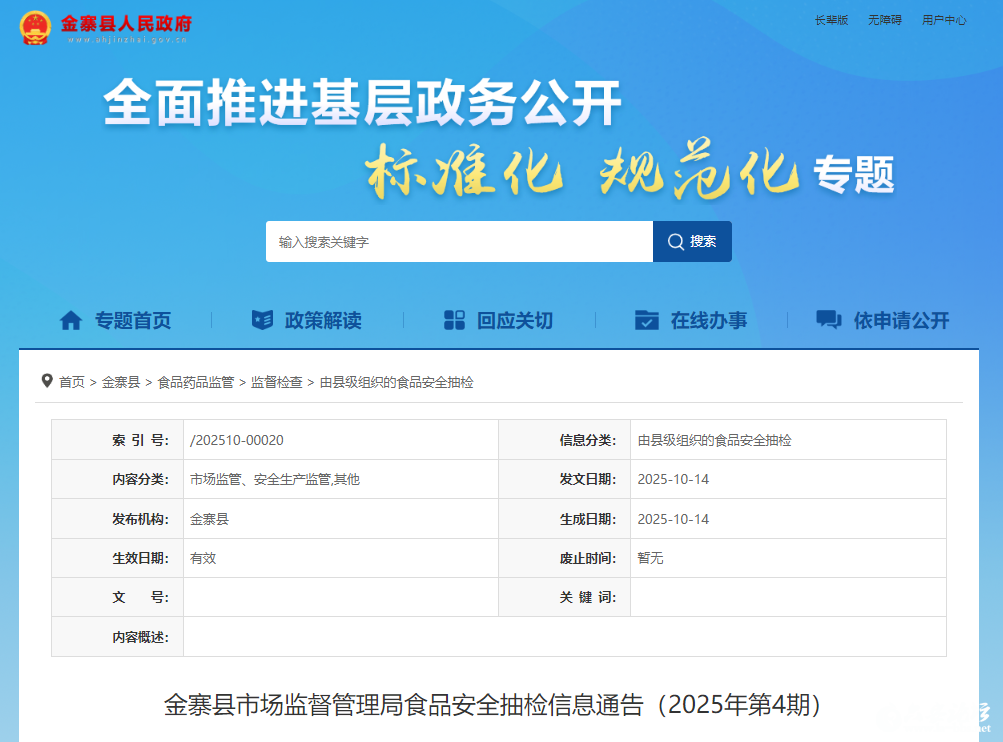The width and height of the screenshot is (1003, 742).
Task: Open the 回应关切 menu item
Action: coord(514,320)
